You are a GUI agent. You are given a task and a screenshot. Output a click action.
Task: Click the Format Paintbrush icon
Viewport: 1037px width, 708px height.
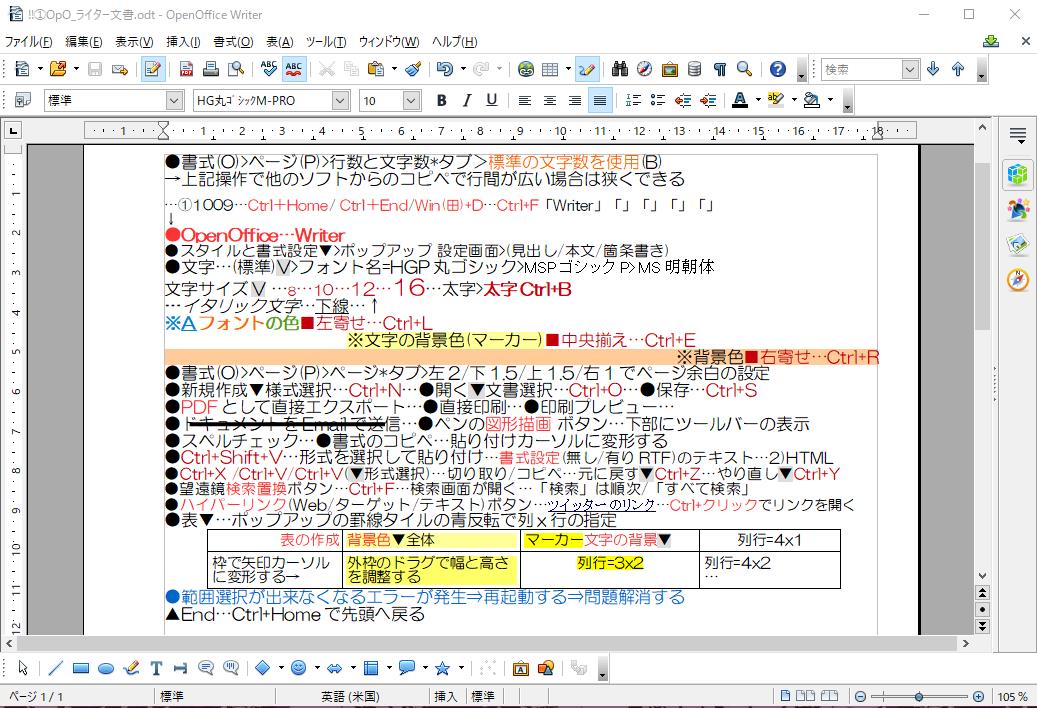click(x=413, y=69)
